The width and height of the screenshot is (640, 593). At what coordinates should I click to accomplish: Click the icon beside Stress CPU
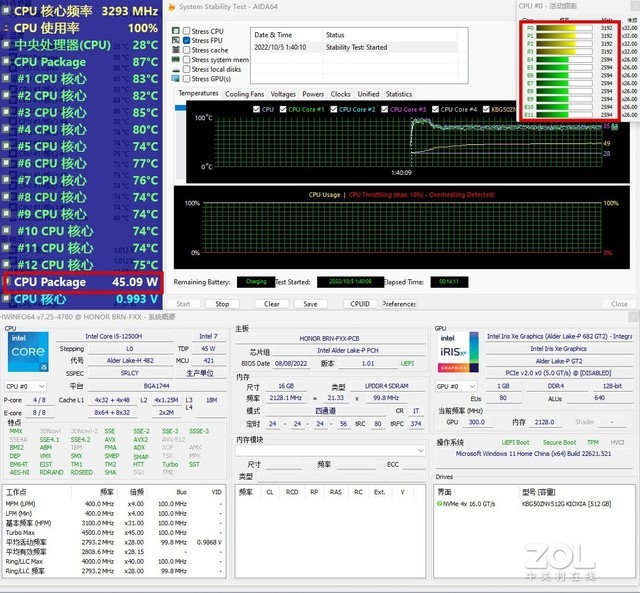coord(176,31)
